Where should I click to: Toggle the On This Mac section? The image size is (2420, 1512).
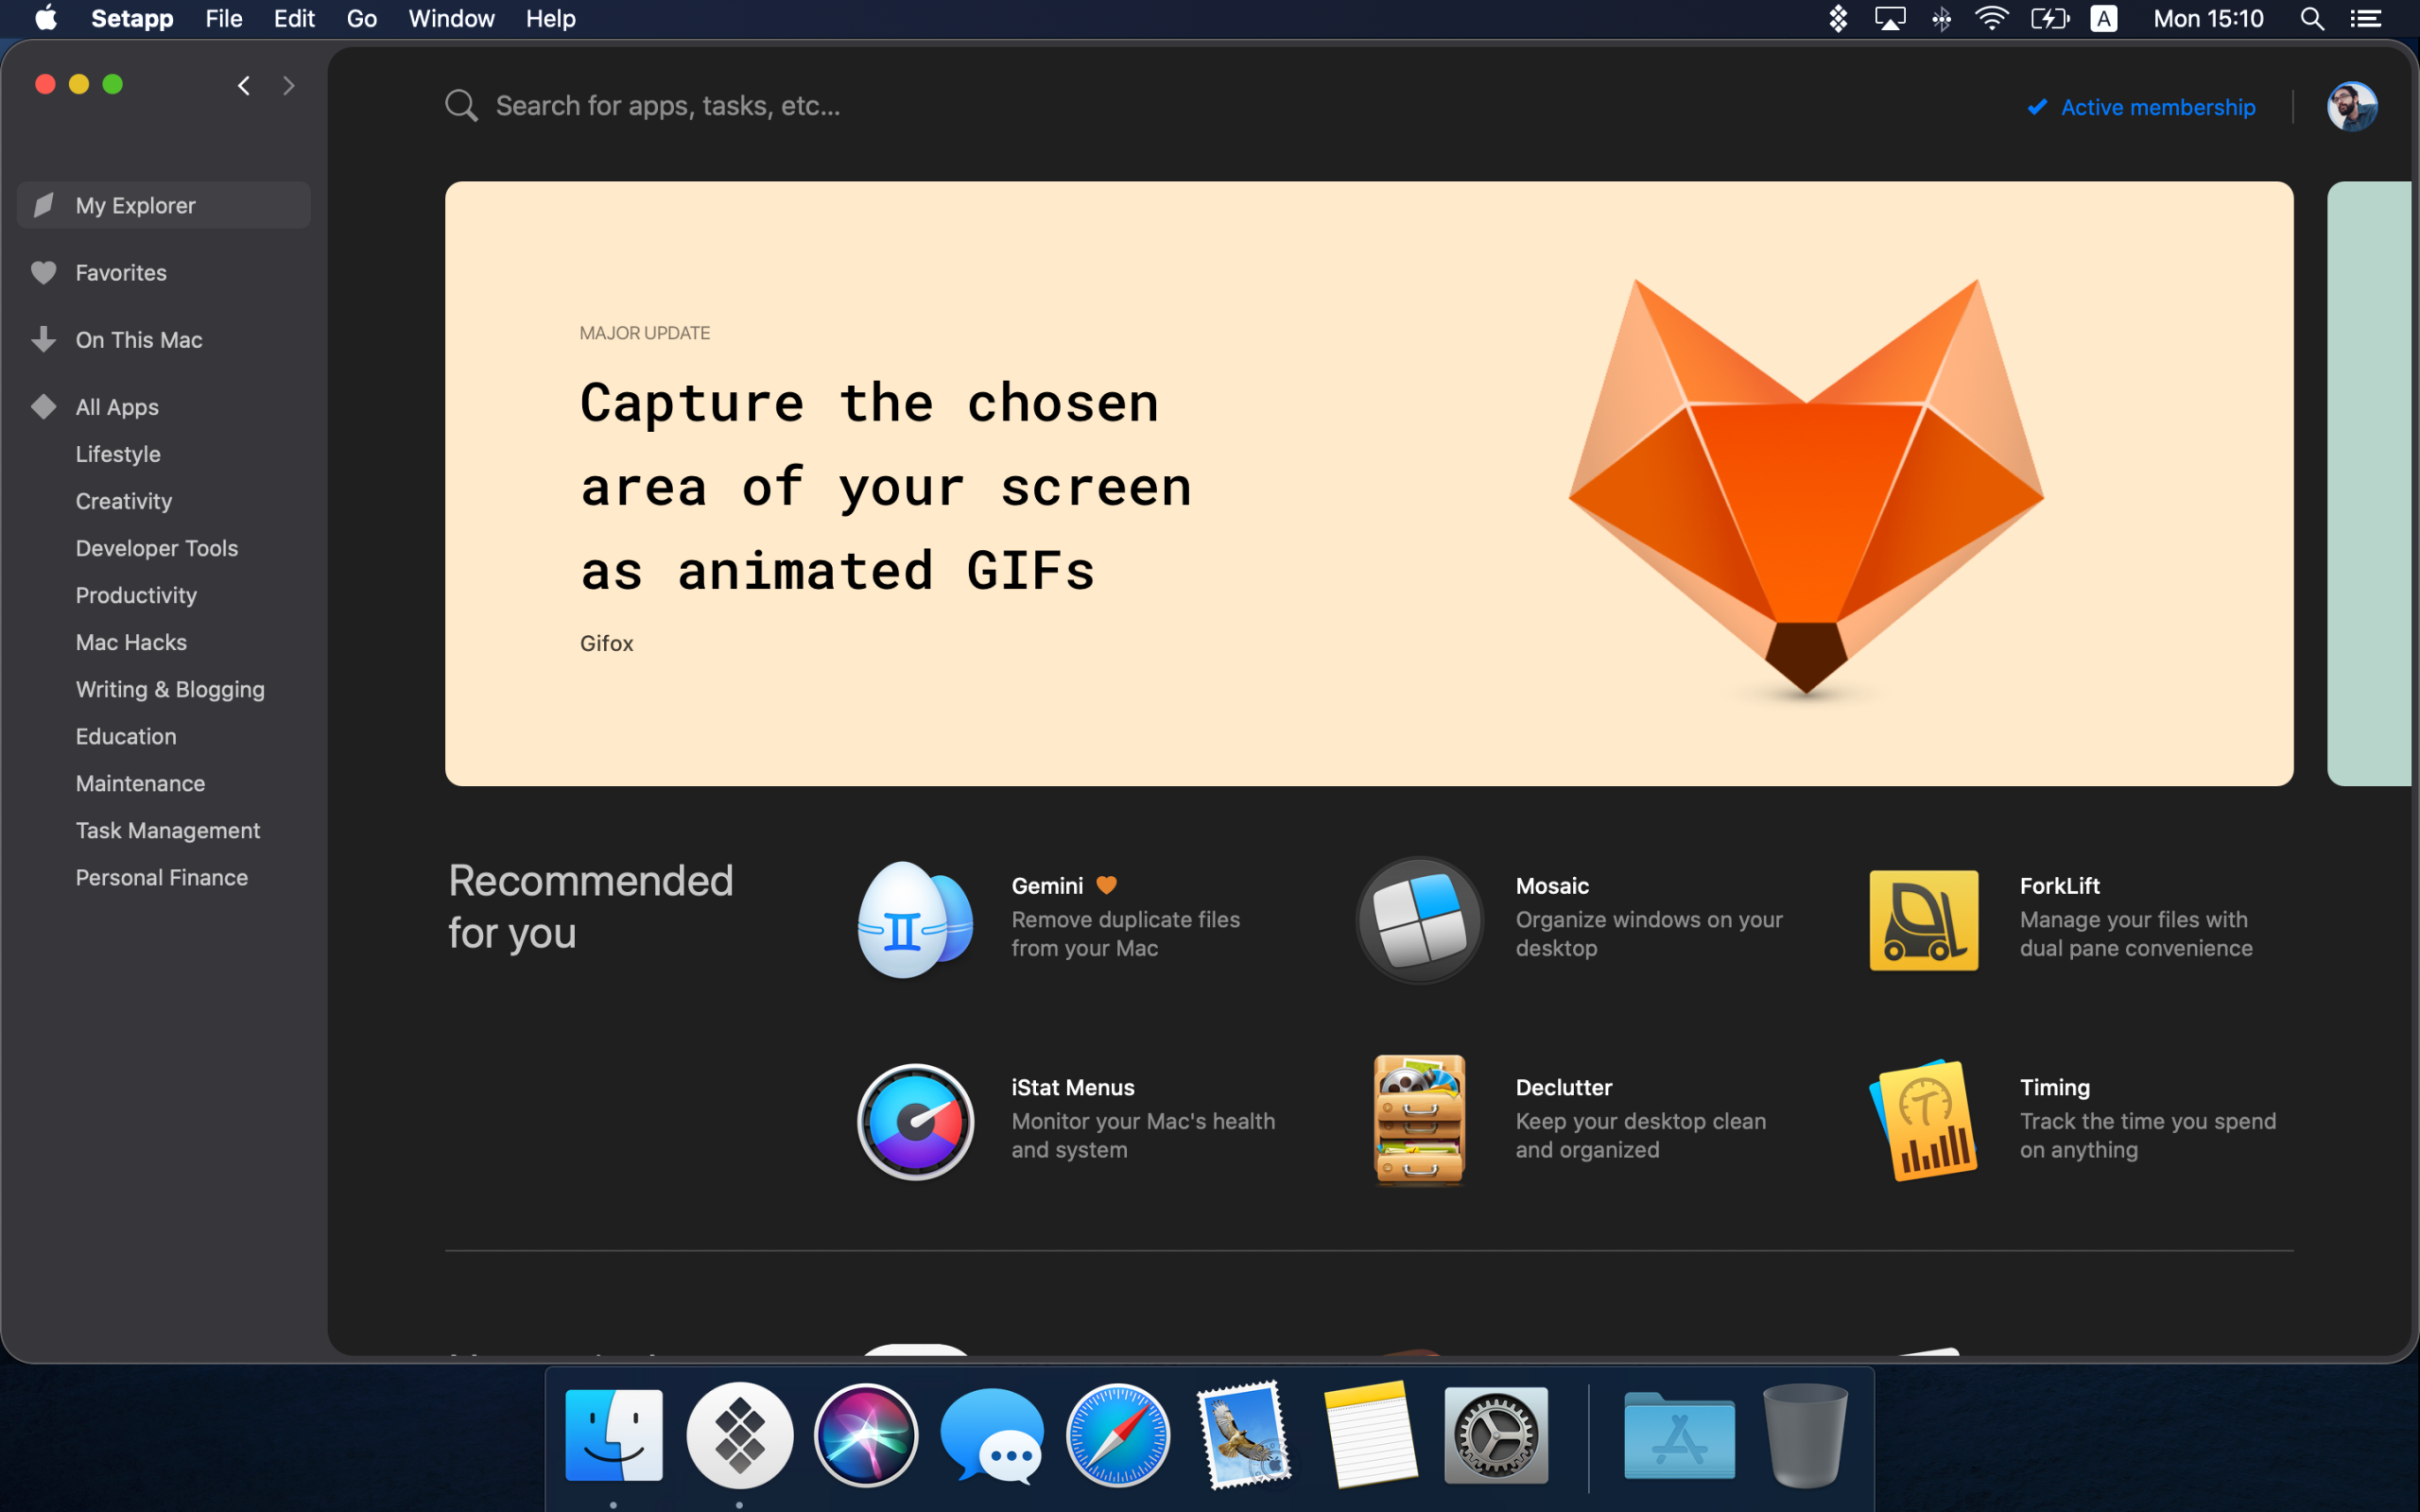point(136,339)
